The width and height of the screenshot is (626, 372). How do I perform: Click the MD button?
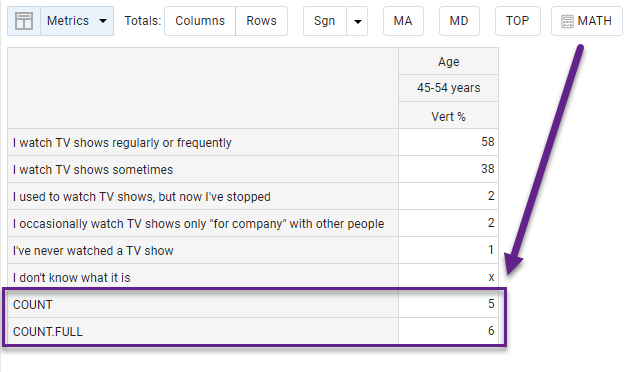tap(459, 21)
